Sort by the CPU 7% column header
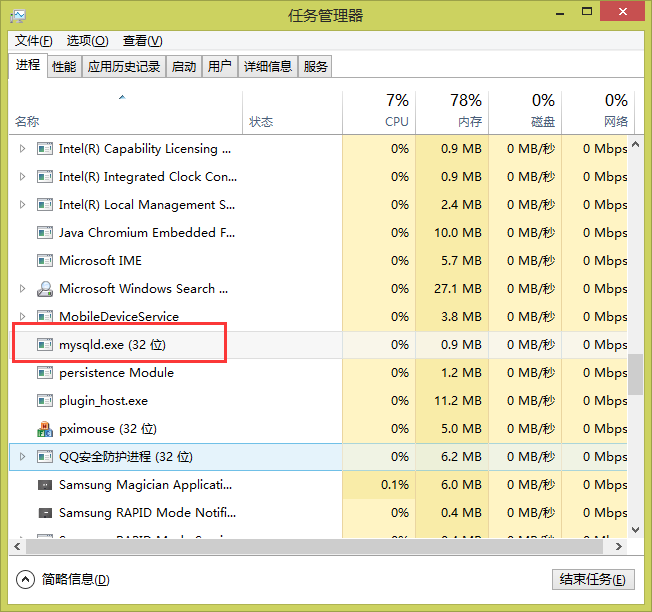Screen dimensions: 652x612 pyautogui.click(x=379, y=112)
